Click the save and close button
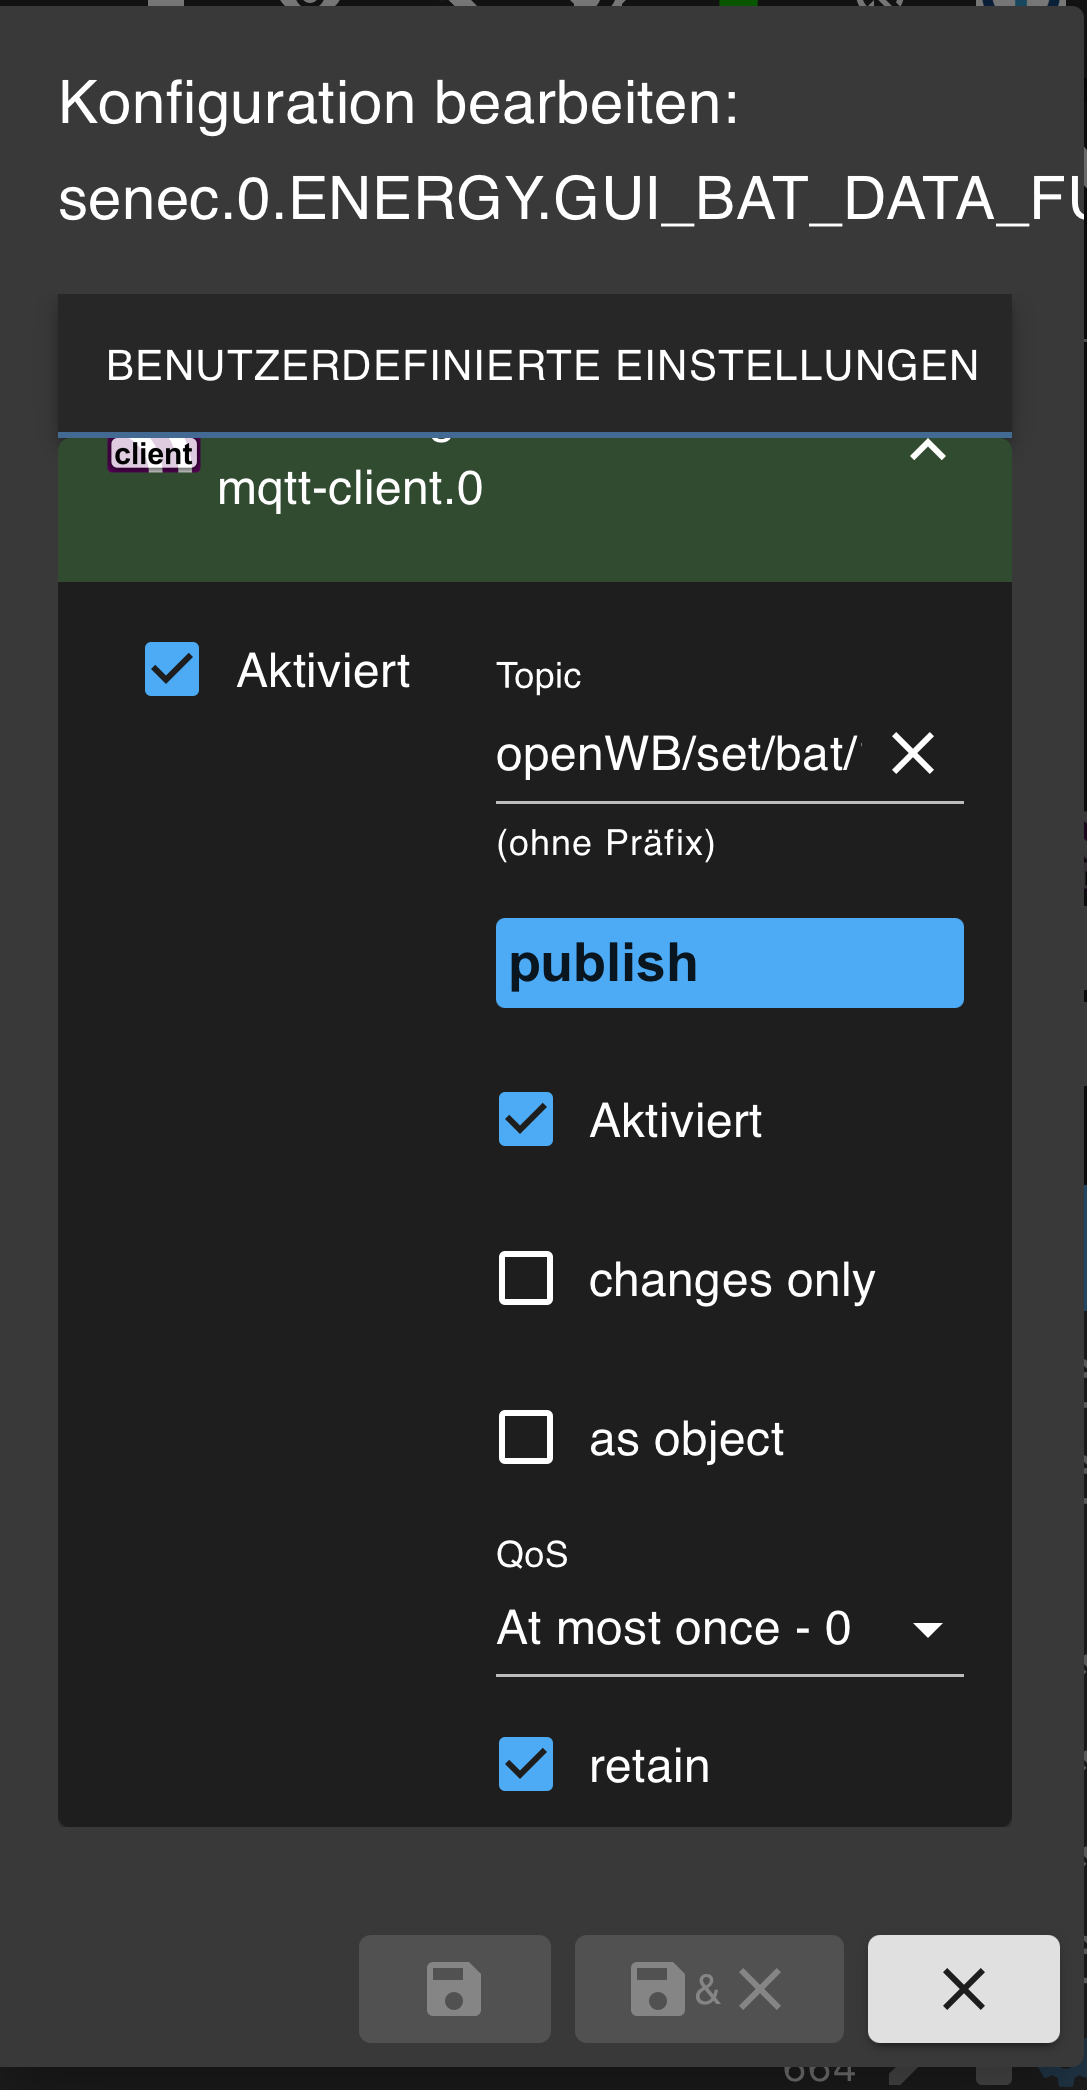The height and width of the screenshot is (2090, 1087). point(708,1988)
